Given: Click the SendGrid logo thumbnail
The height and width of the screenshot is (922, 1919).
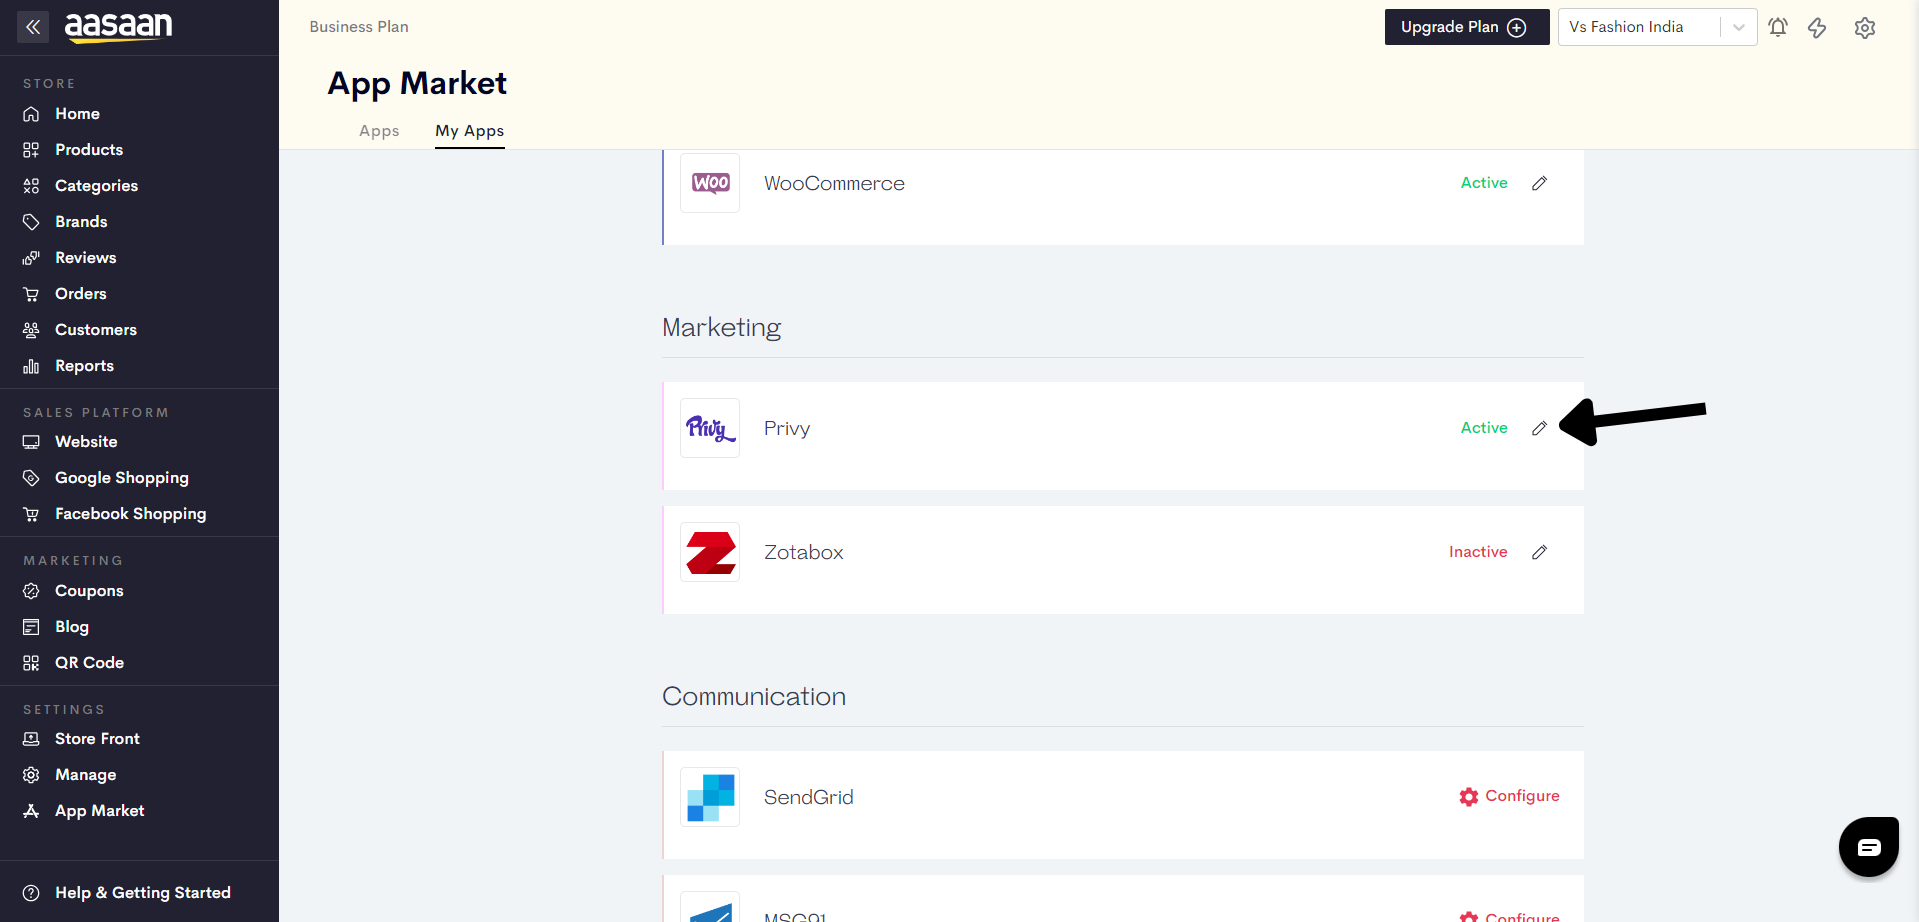Looking at the screenshot, I should tap(710, 797).
